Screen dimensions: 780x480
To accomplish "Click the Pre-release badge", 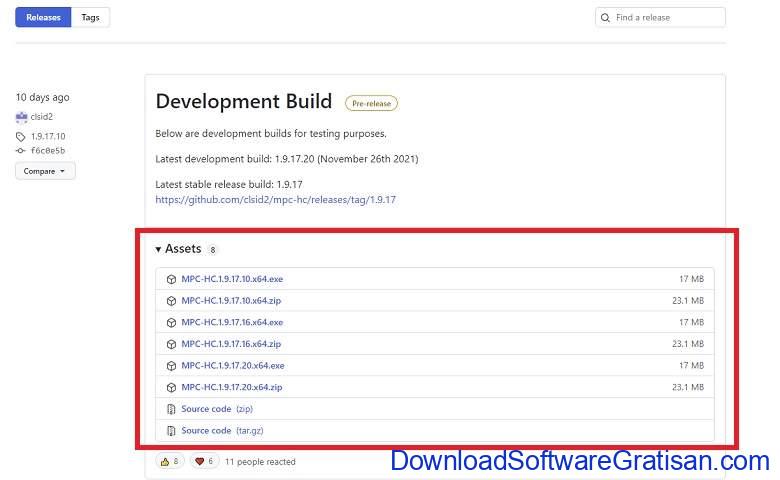I will (x=372, y=103).
